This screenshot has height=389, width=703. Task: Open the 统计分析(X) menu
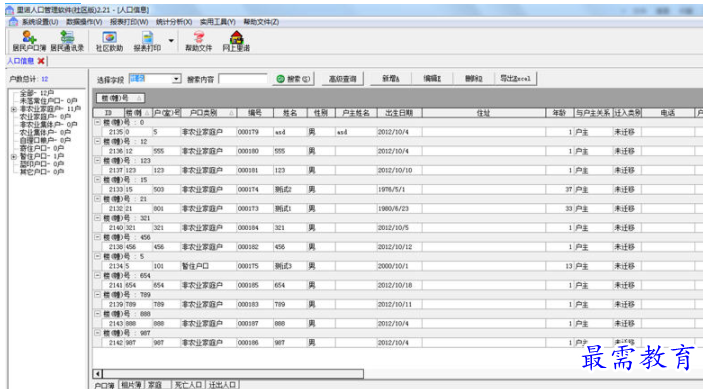(174, 22)
